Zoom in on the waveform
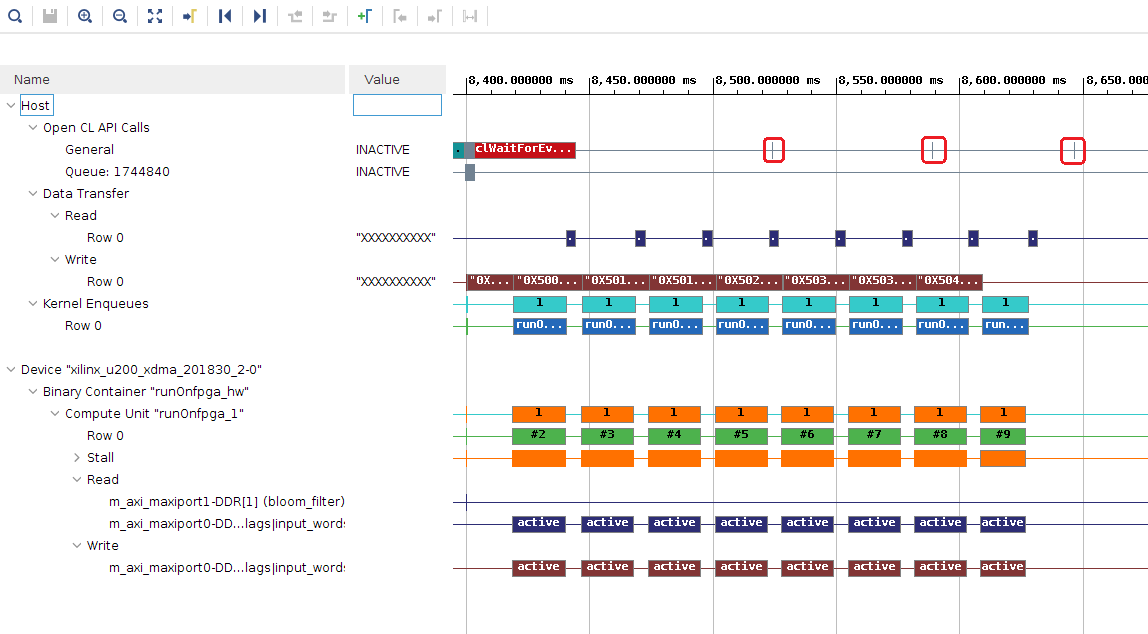Image resolution: width=1148 pixels, height=634 pixels. pos(85,16)
